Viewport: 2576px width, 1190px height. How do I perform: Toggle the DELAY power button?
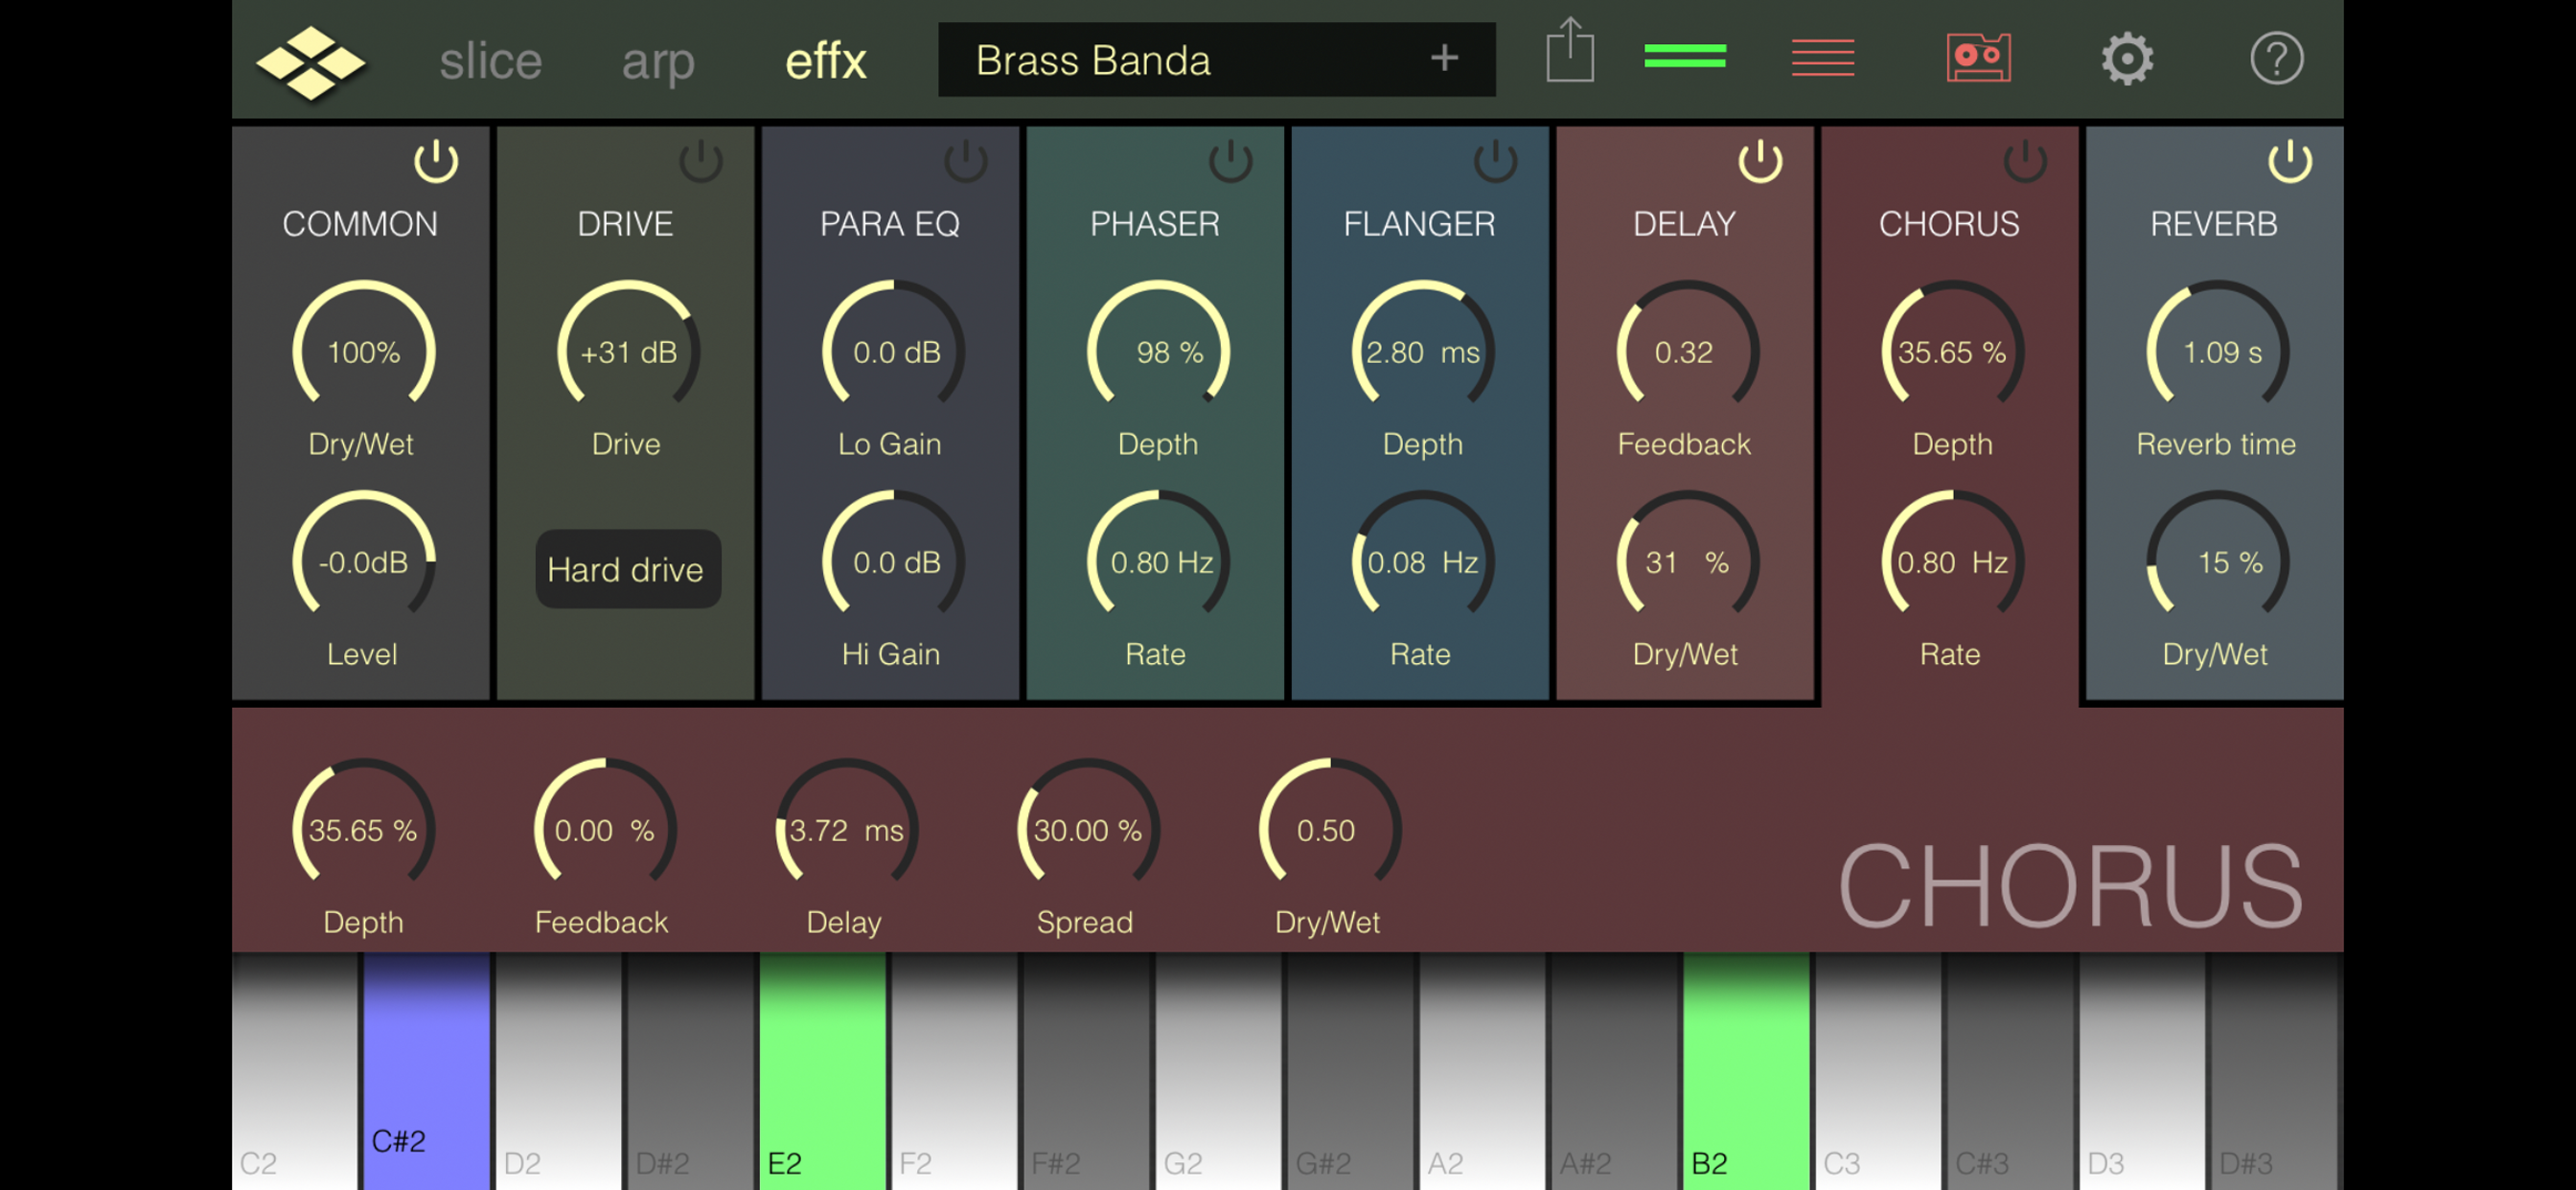[1759, 161]
